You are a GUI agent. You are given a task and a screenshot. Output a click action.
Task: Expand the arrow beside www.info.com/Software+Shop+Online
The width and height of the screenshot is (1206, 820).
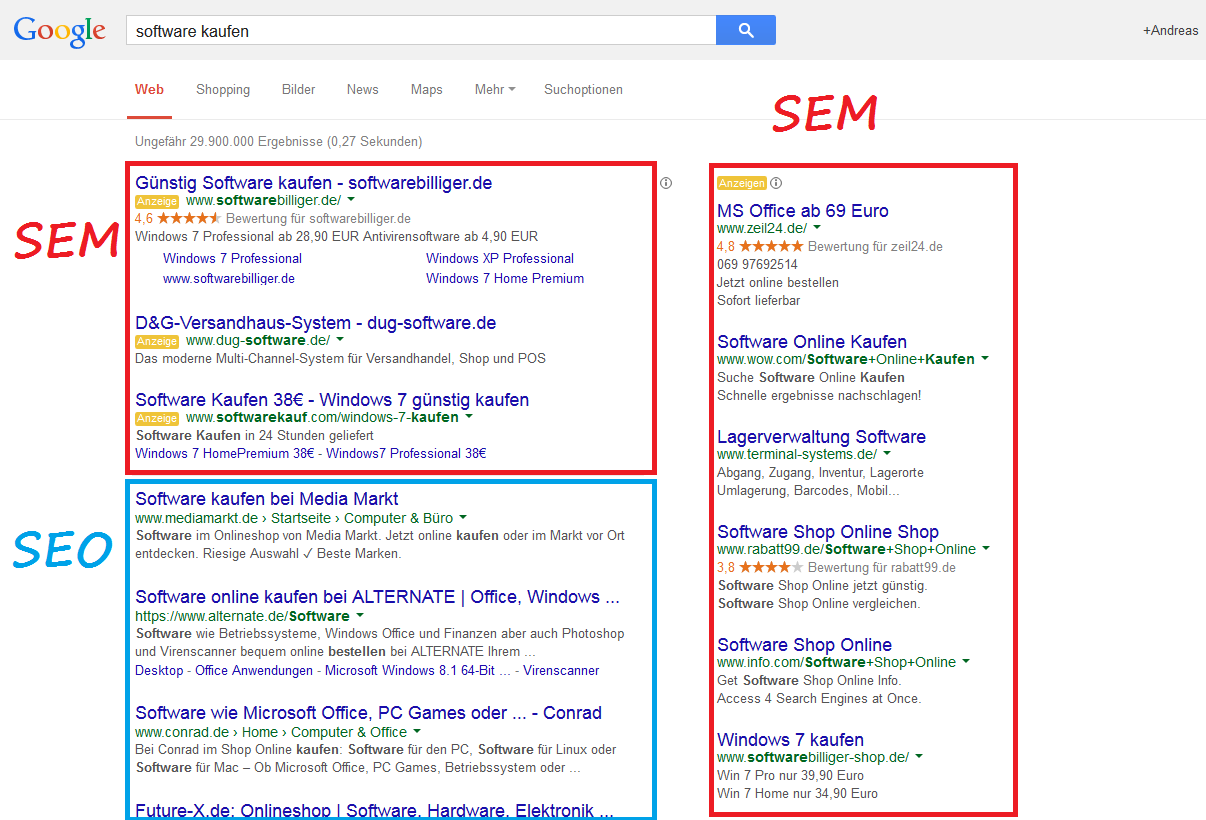tap(966, 662)
